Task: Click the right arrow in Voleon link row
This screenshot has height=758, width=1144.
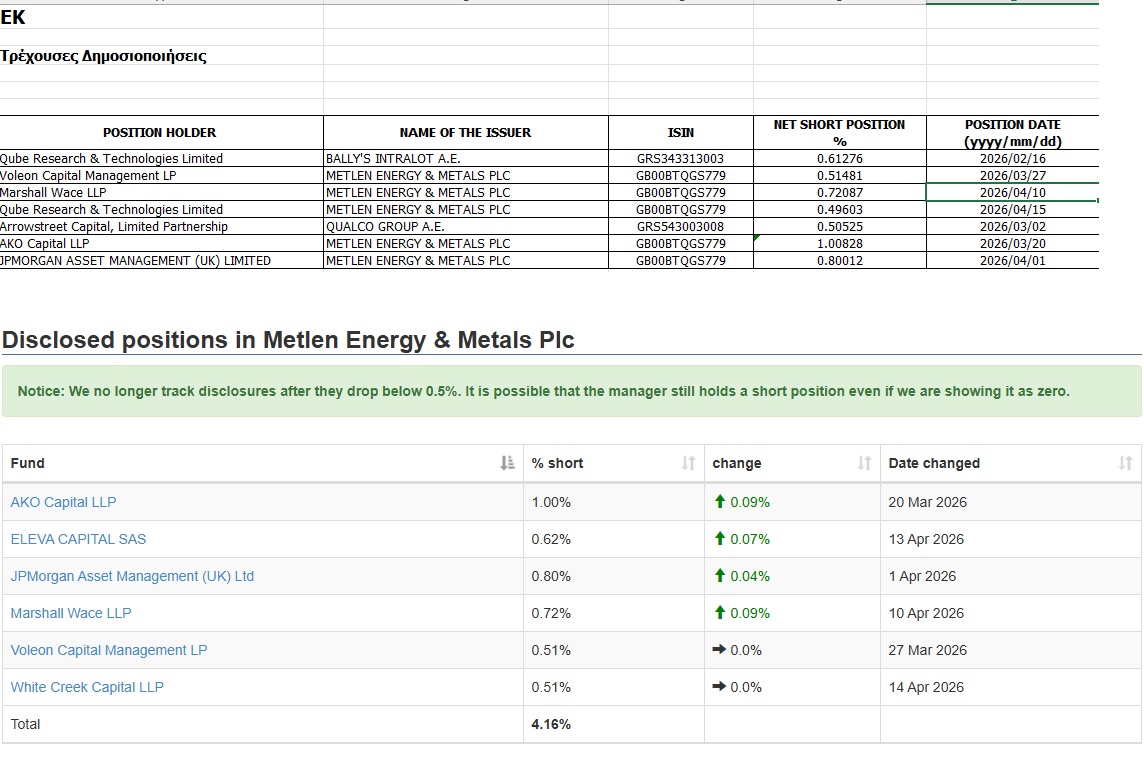Action: pyautogui.click(x=719, y=650)
